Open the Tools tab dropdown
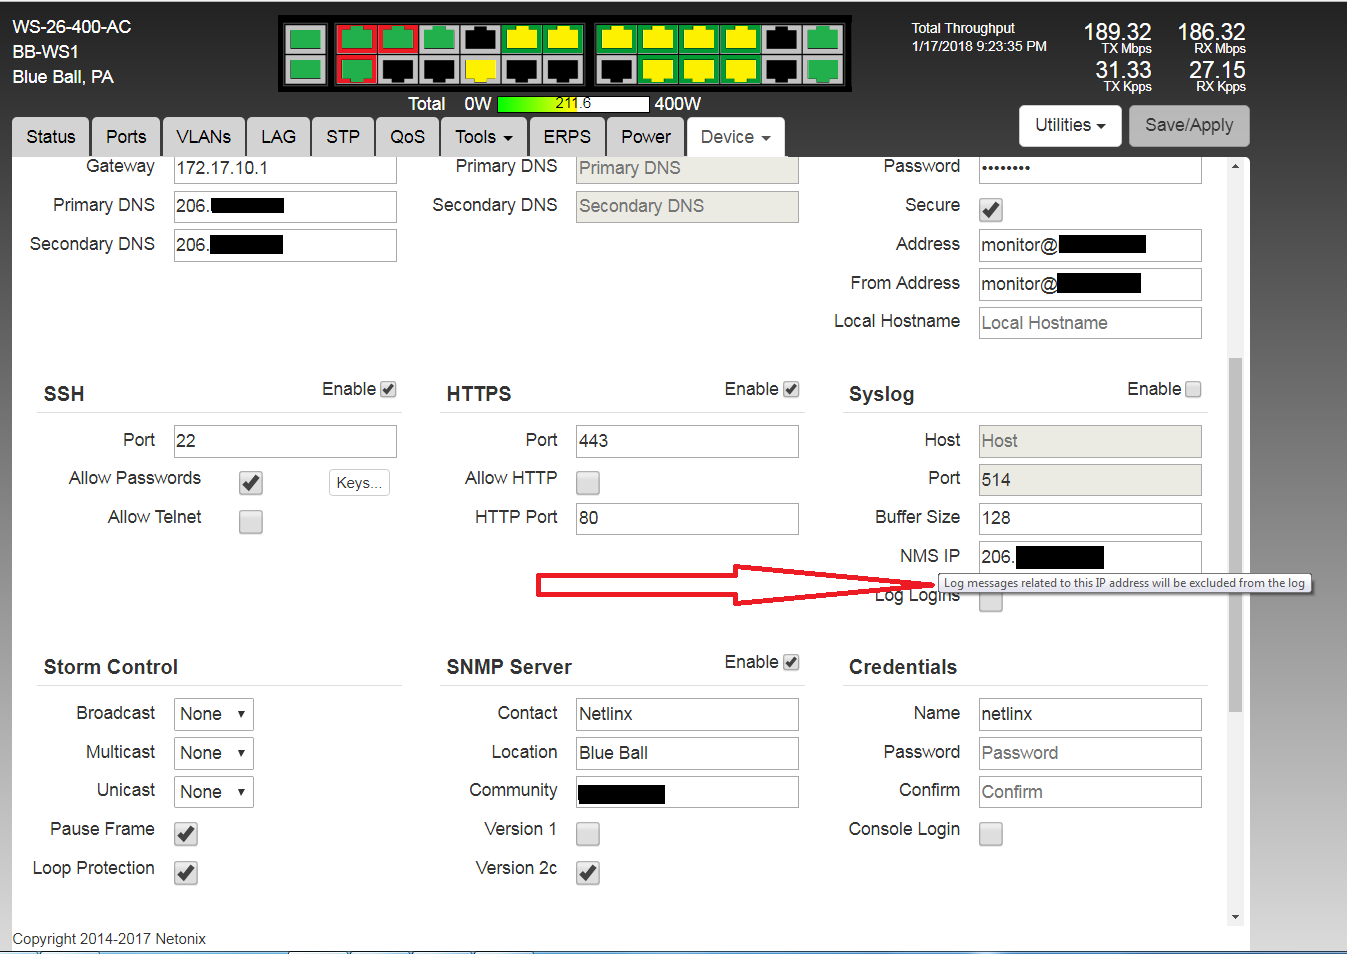The width and height of the screenshot is (1347, 954). 484,137
